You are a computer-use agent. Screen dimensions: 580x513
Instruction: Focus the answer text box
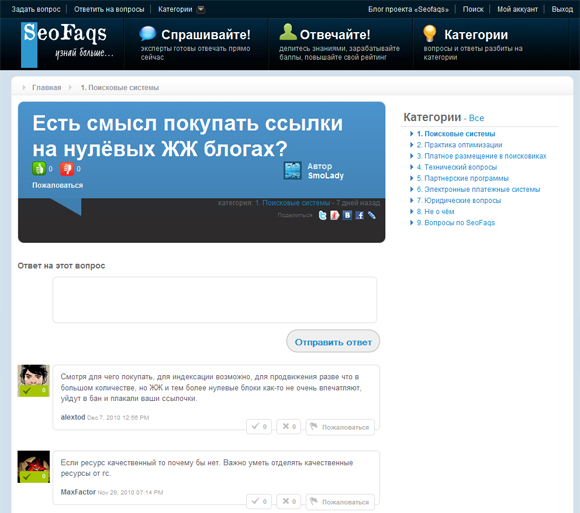tap(215, 300)
